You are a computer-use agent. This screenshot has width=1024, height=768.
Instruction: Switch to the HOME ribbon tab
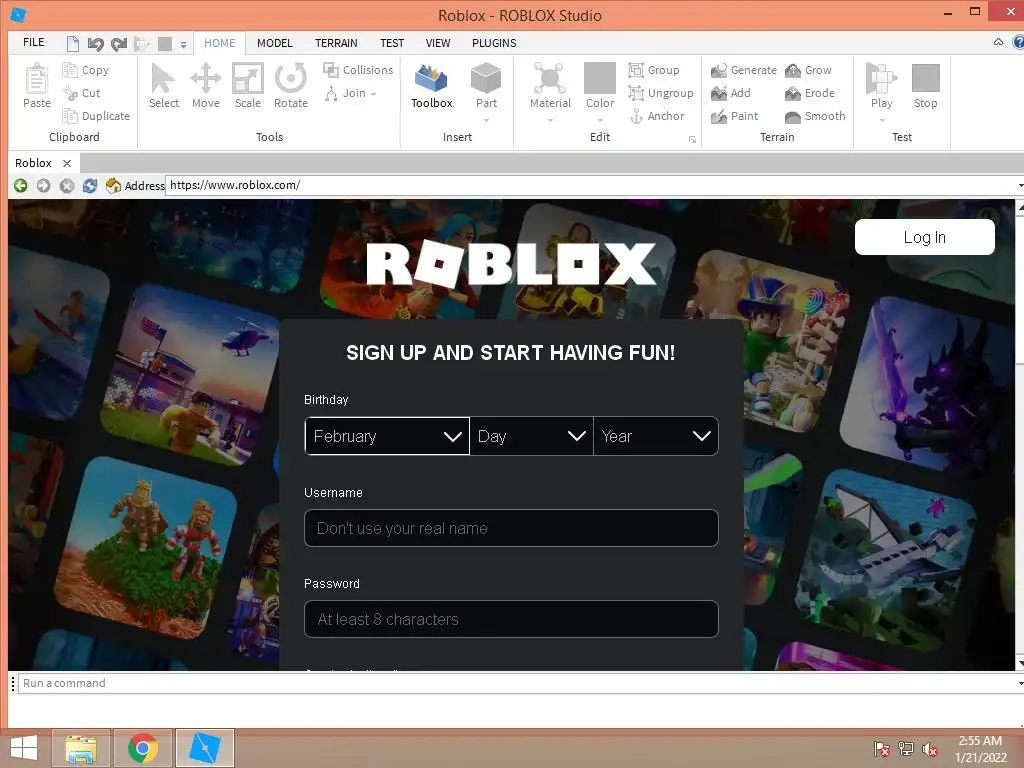click(x=219, y=43)
